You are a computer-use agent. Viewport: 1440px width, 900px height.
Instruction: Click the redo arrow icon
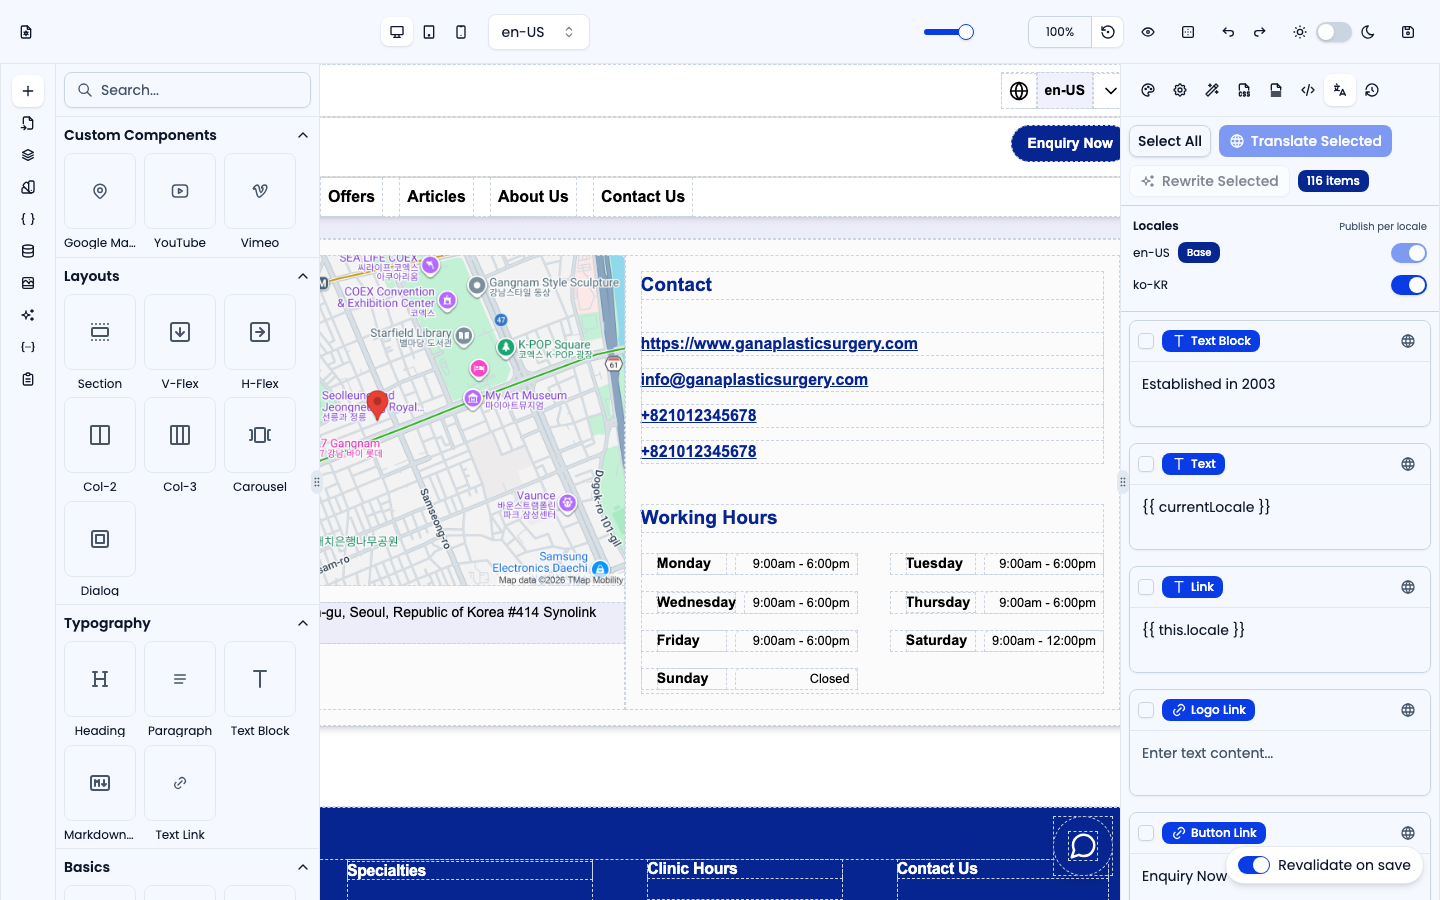(1260, 32)
